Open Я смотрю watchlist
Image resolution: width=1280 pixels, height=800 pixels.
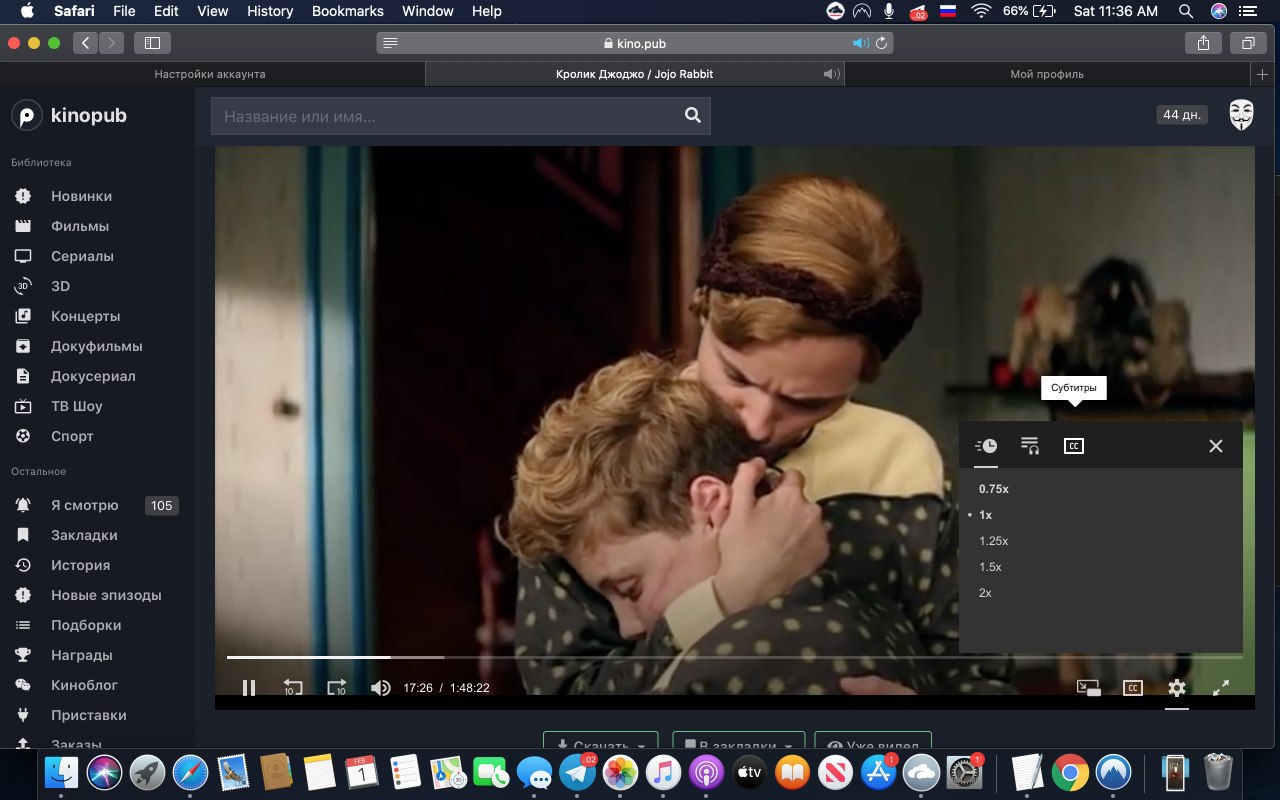coord(84,505)
